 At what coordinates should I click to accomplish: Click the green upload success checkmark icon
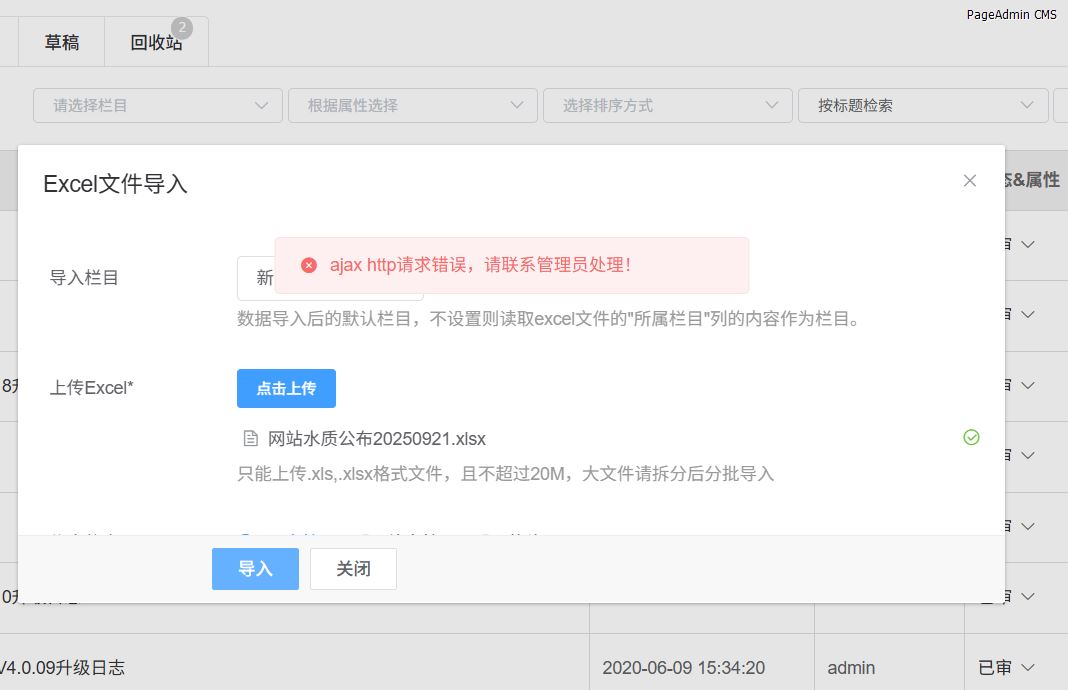coord(971,437)
